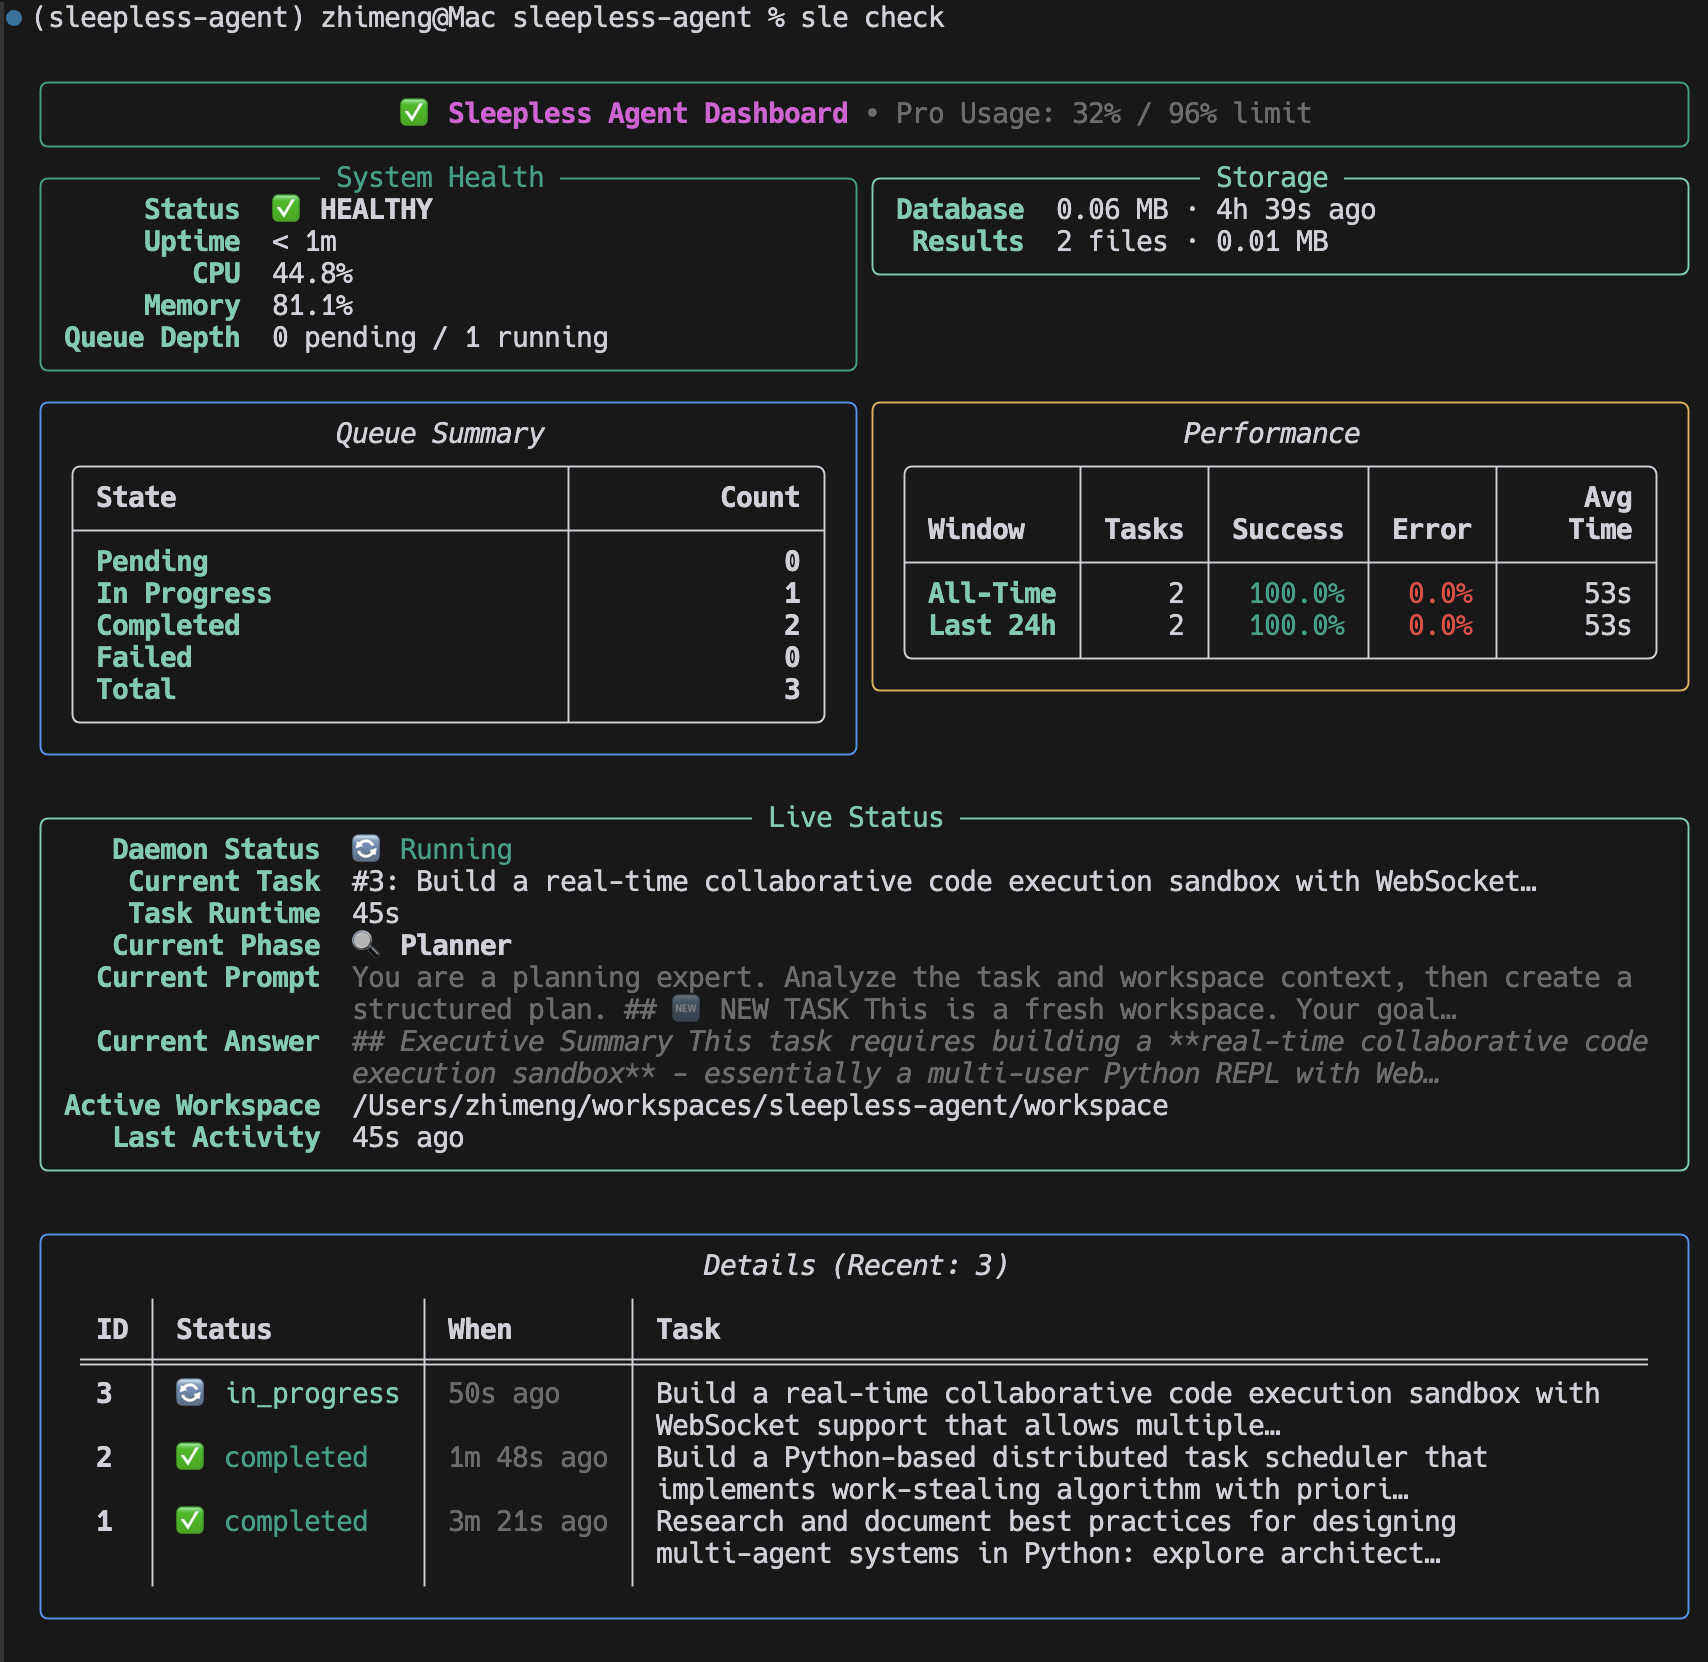Image resolution: width=1708 pixels, height=1662 pixels.
Task: Click the green check icon next to HEALTHY
Action: pos(286,209)
